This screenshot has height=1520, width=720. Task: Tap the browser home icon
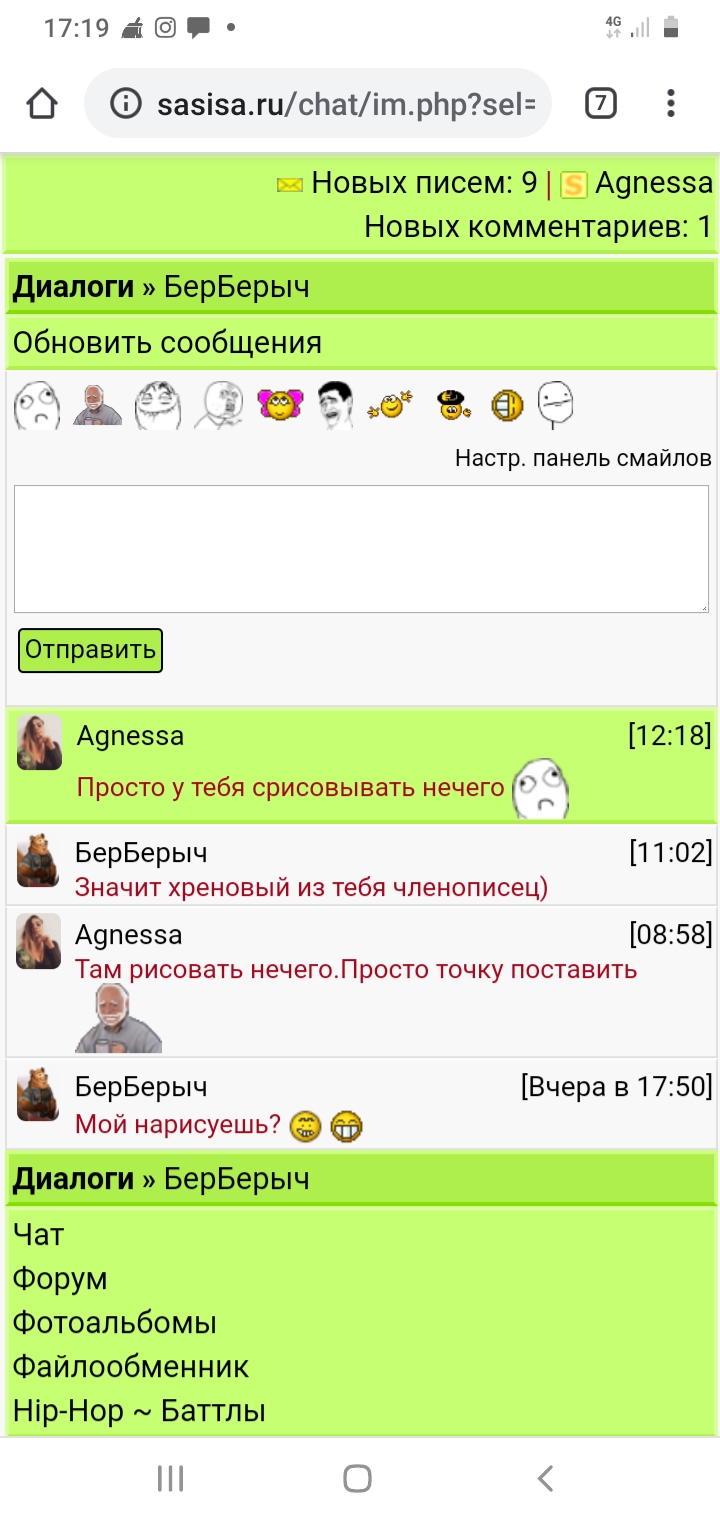coord(41,103)
